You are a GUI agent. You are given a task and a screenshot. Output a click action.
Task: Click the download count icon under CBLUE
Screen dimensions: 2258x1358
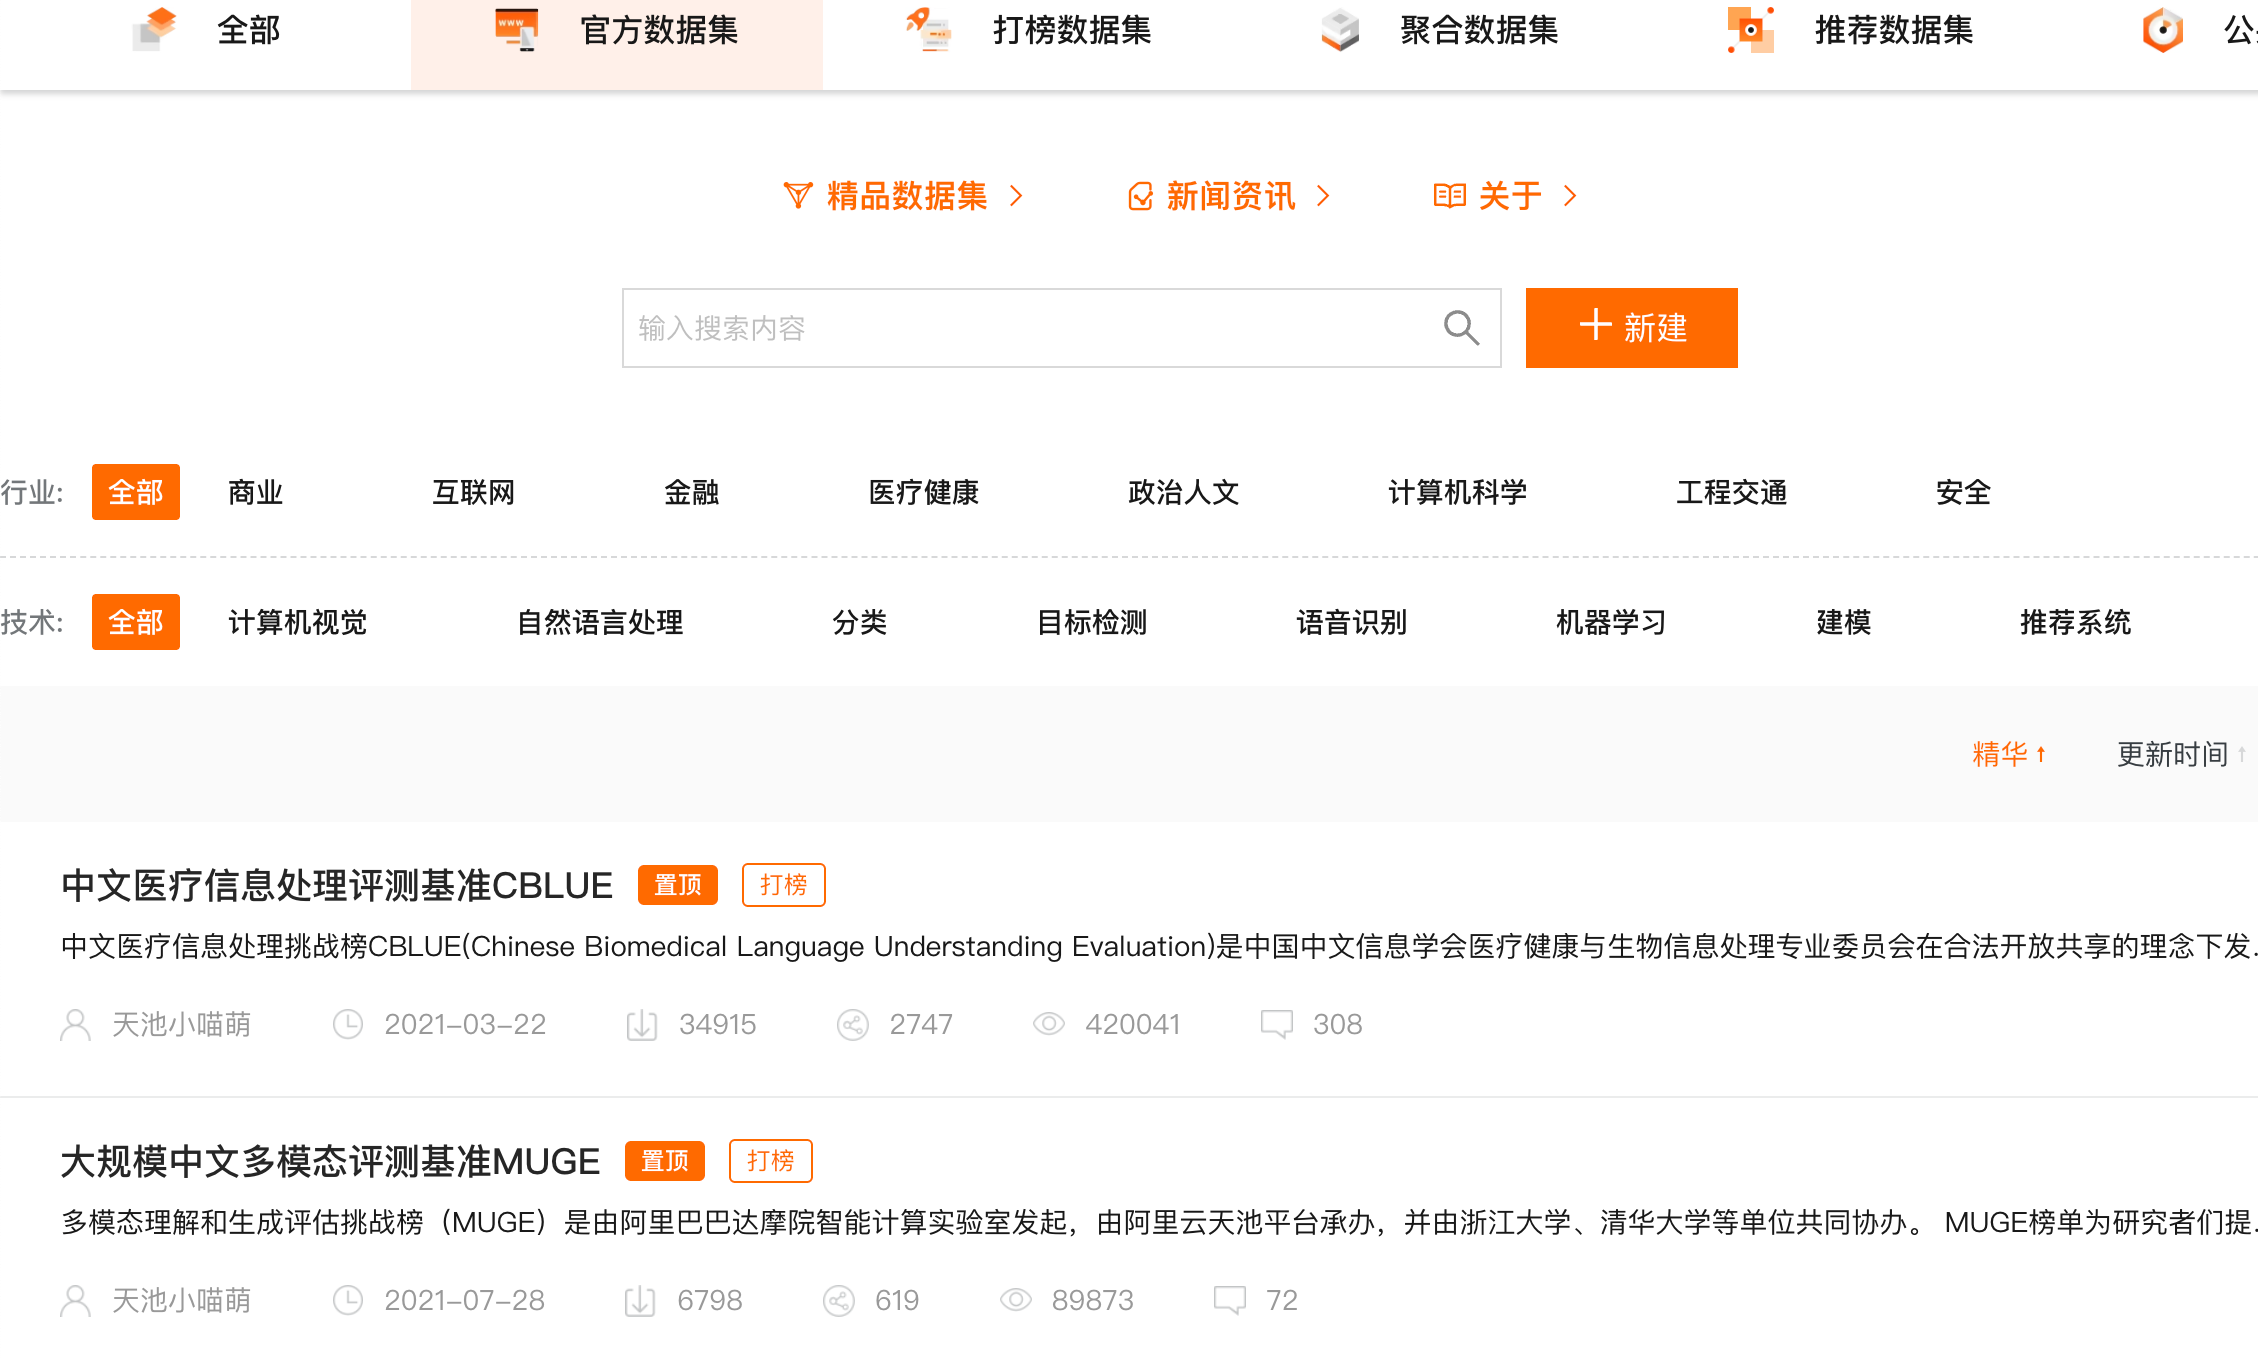[x=643, y=1024]
